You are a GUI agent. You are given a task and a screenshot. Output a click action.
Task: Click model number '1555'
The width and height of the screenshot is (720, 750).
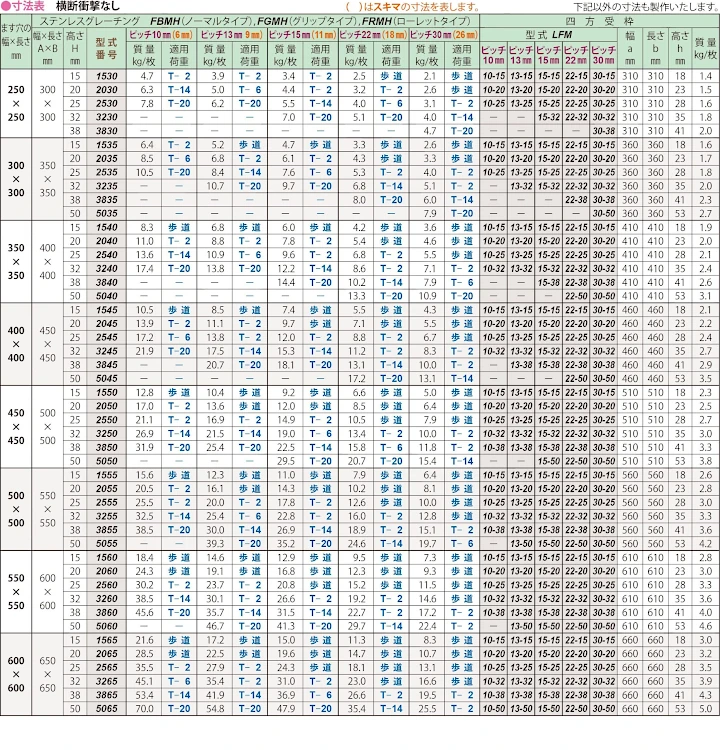(x=106, y=475)
